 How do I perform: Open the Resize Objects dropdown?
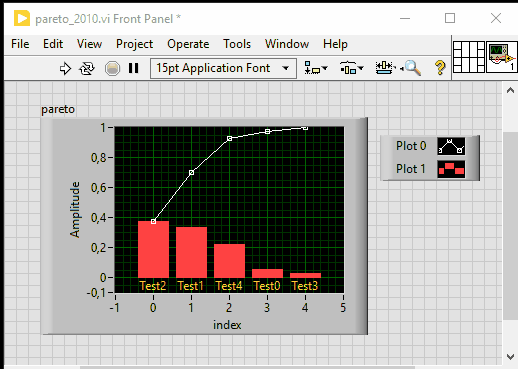click(386, 68)
